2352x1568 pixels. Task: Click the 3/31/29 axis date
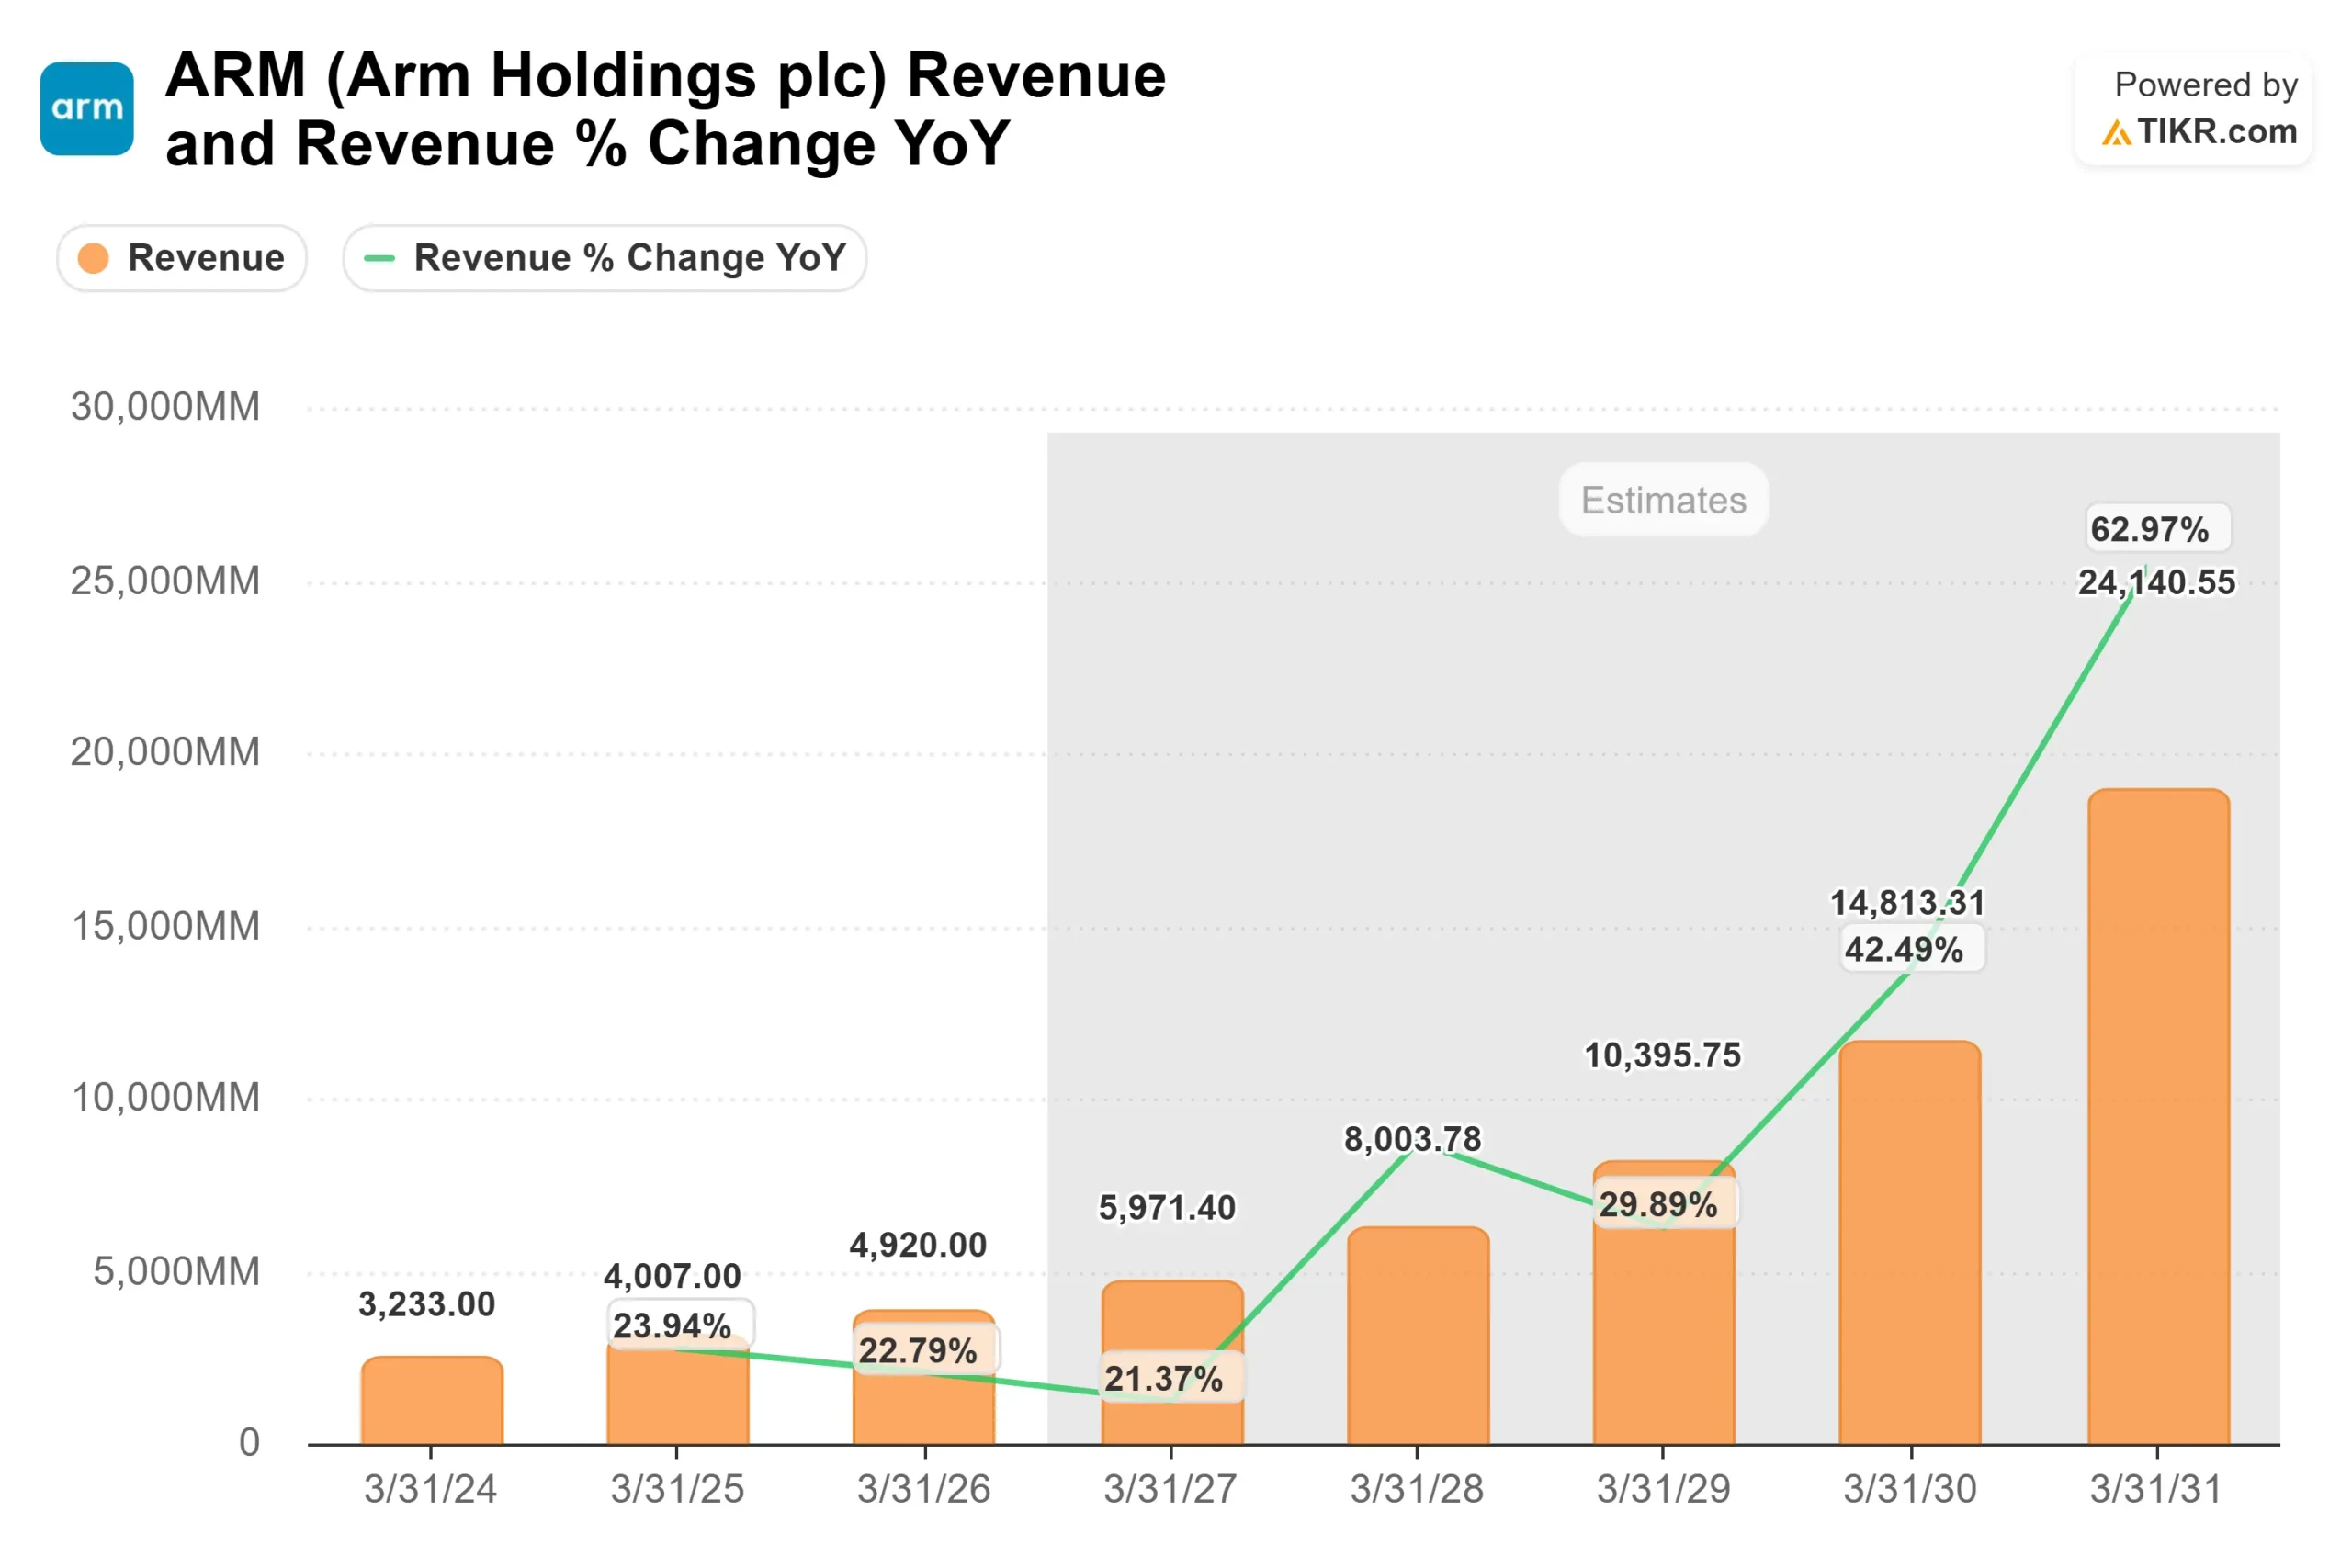[1663, 1489]
